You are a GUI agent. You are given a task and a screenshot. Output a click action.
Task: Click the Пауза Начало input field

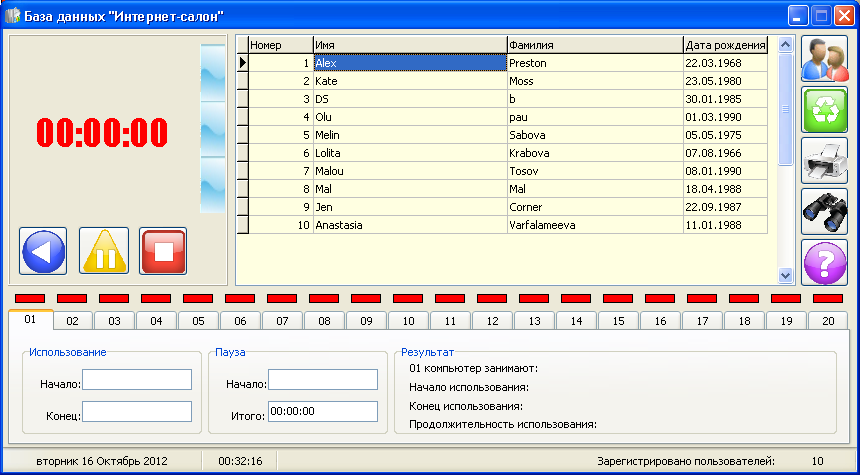tap(323, 380)
